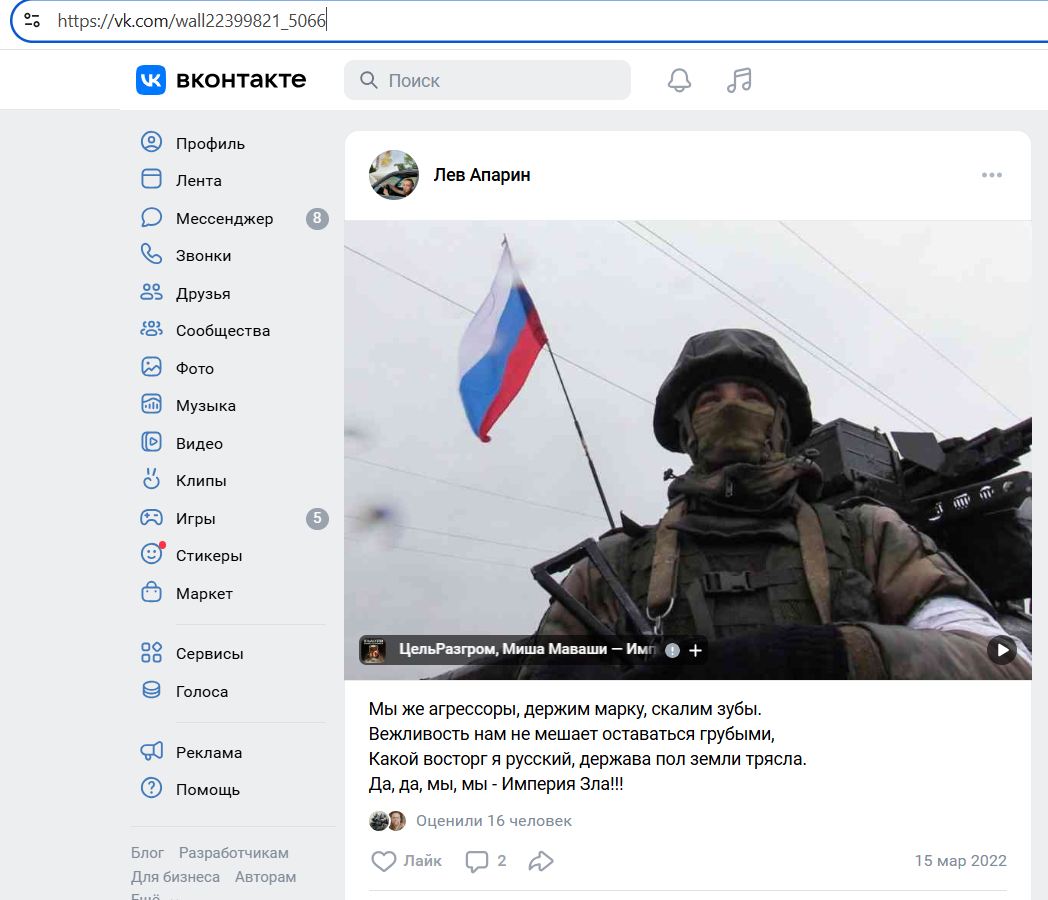This screenshot has width=1048, height=900.
Task: Share the post with arrow icon
Action: coord(541,861)
